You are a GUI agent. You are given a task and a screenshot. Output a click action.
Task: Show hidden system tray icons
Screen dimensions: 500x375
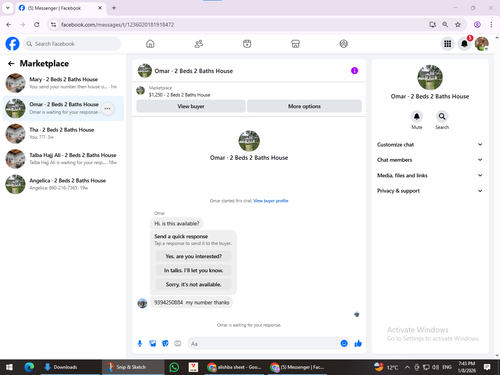407,367
